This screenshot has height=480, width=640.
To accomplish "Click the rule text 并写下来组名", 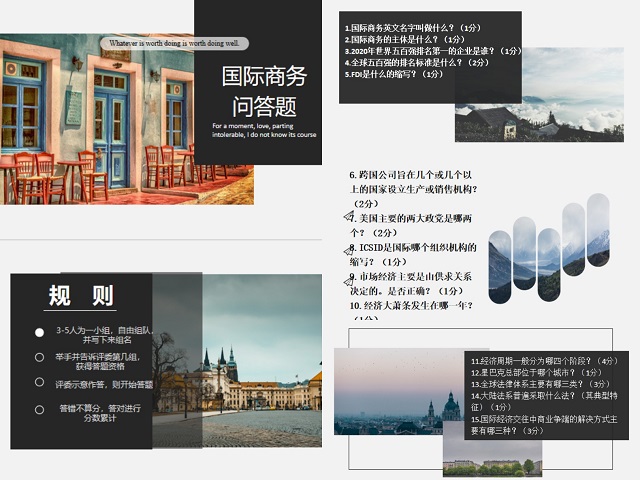I will tap(107, 340).
